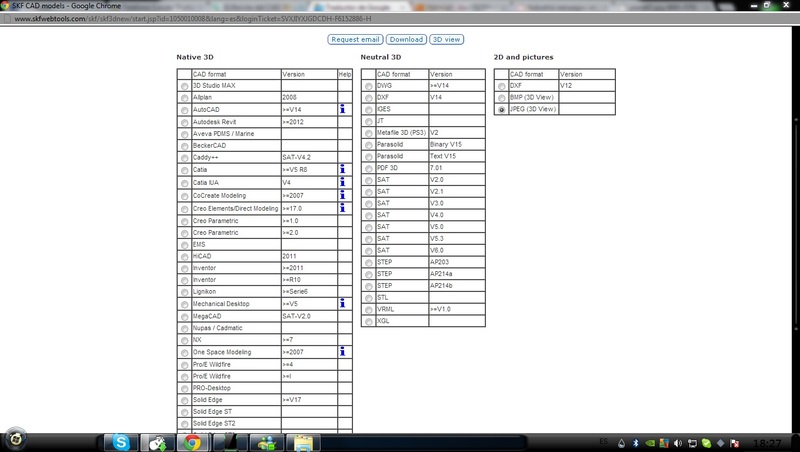Choose the Inventor >=2011 radio option
Image resolution: width=800 pixels, height=452 pixels.
point(185,269)
